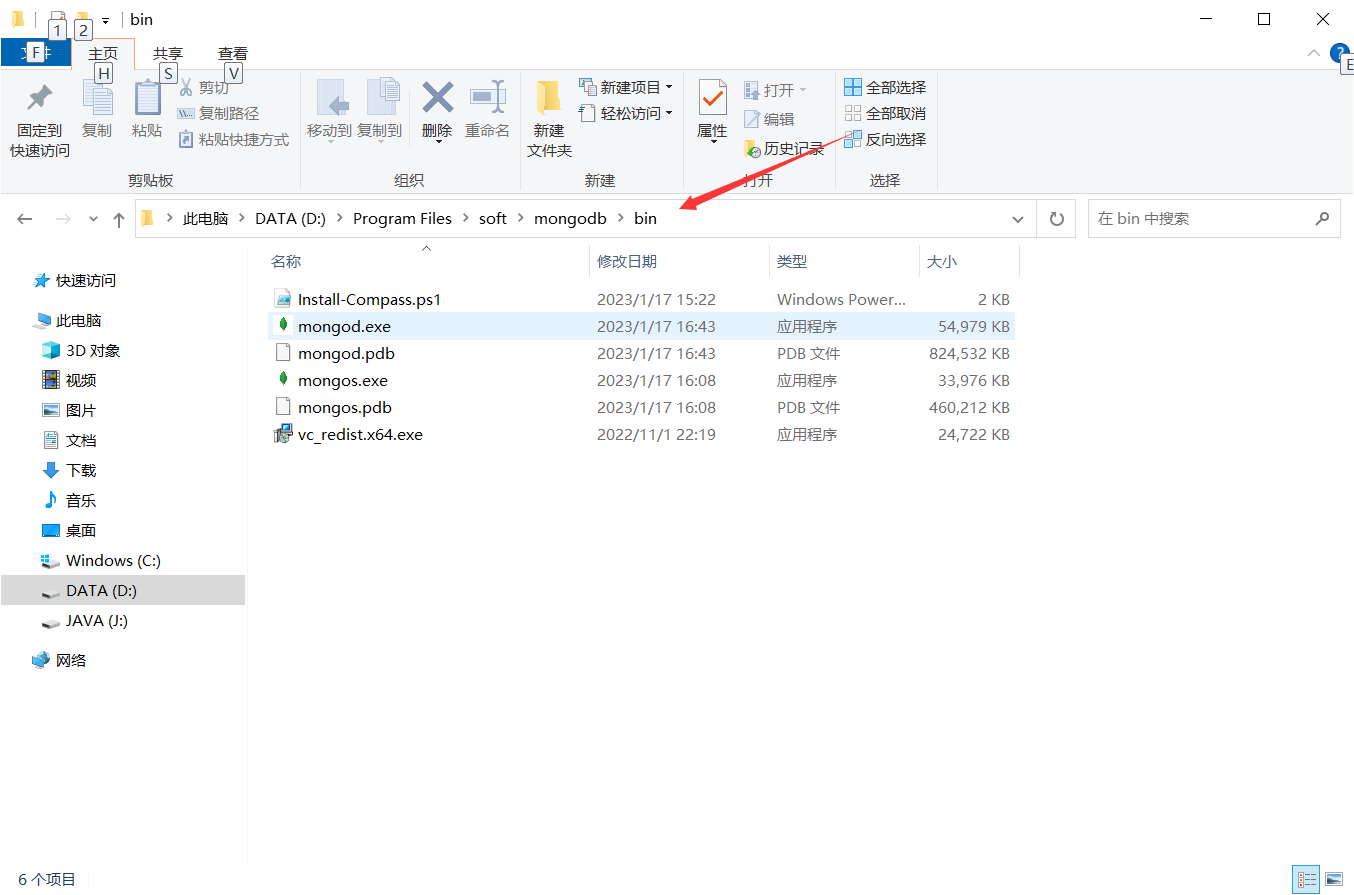Click 此电脑 in the breadcrumb path
The image size is (1354, 895).
205,219
